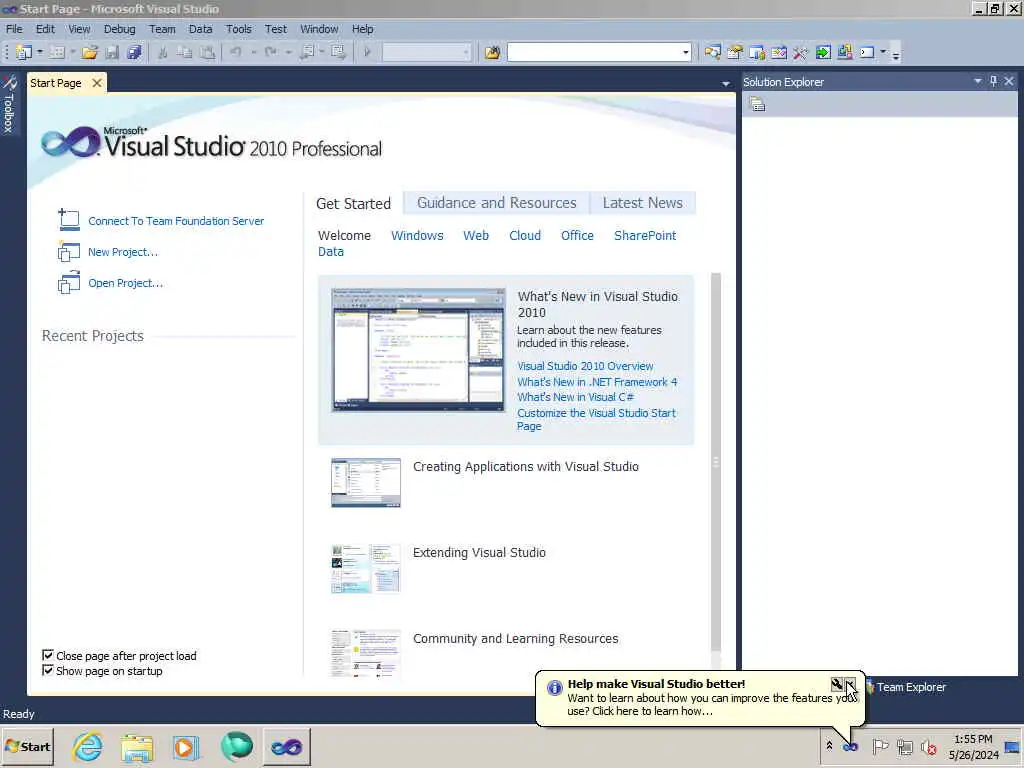
Task: Open What's New in Visual C# link
Action: (x=575, y=397)
